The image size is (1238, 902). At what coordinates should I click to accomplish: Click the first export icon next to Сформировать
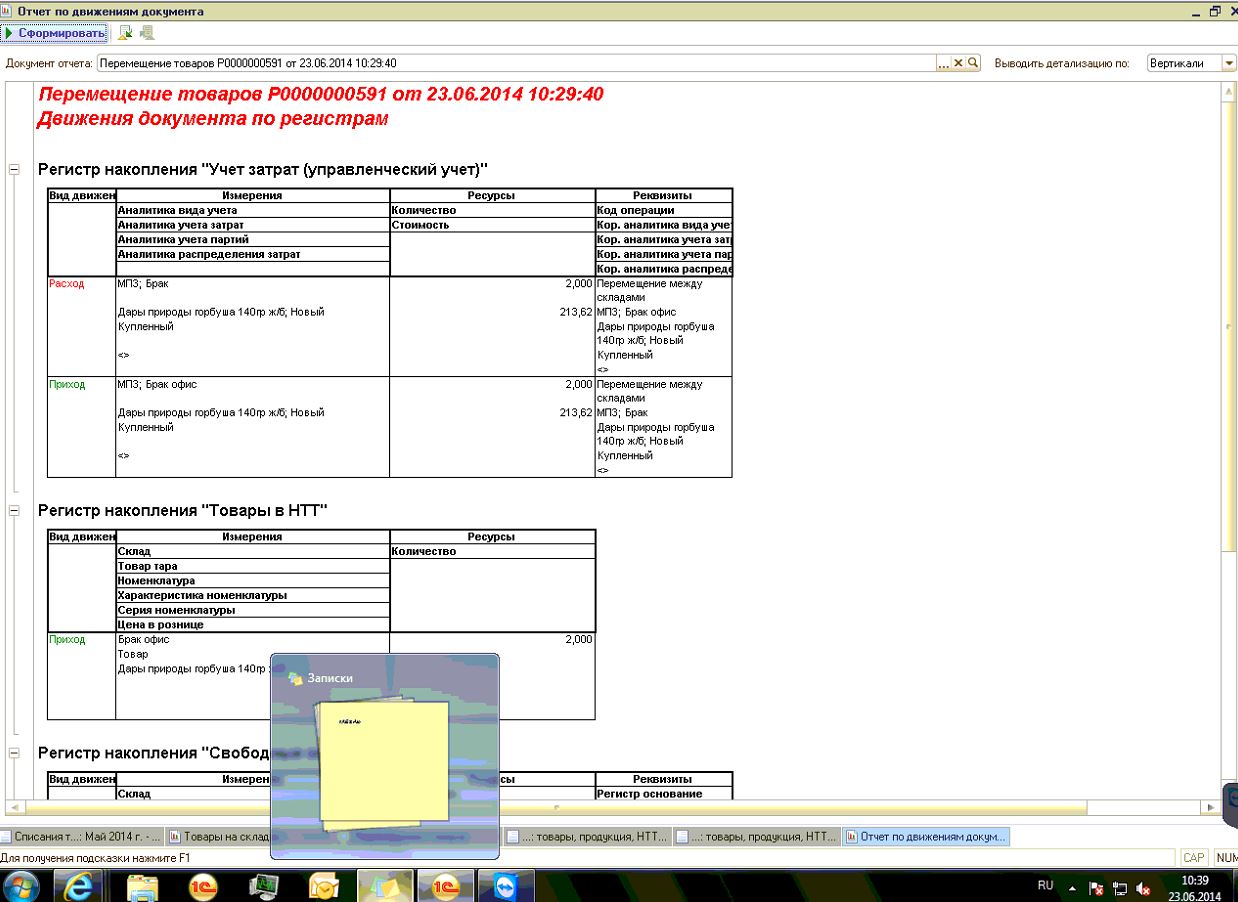pos(126,33)
